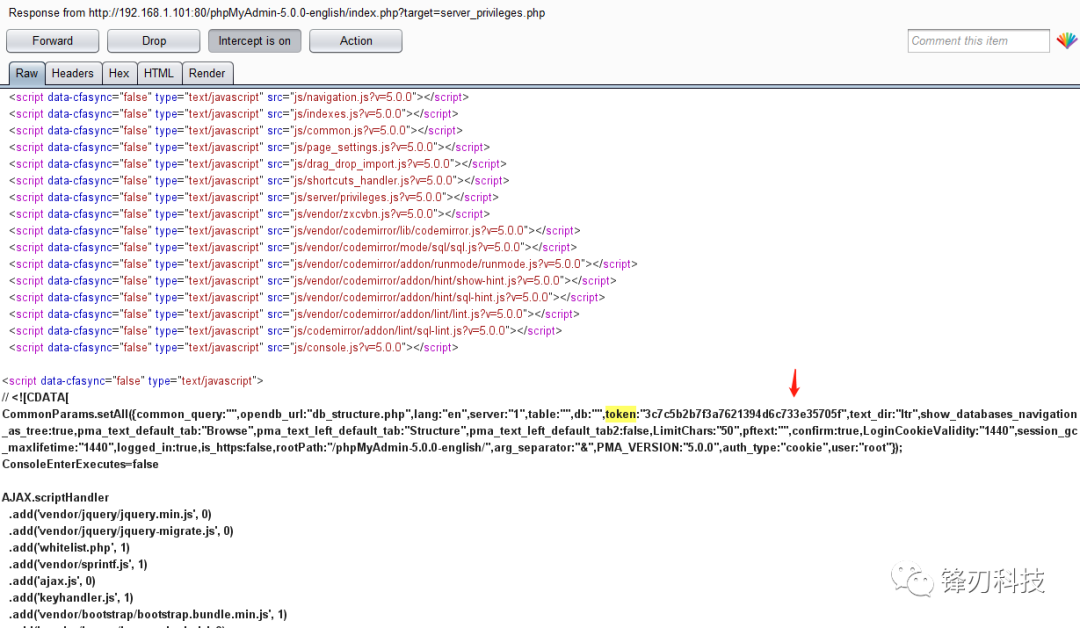The width and height of the screenshot is (1080, 628).
Task: Click the AJAX.scriptHandler line
Action: tap(55, 497)
